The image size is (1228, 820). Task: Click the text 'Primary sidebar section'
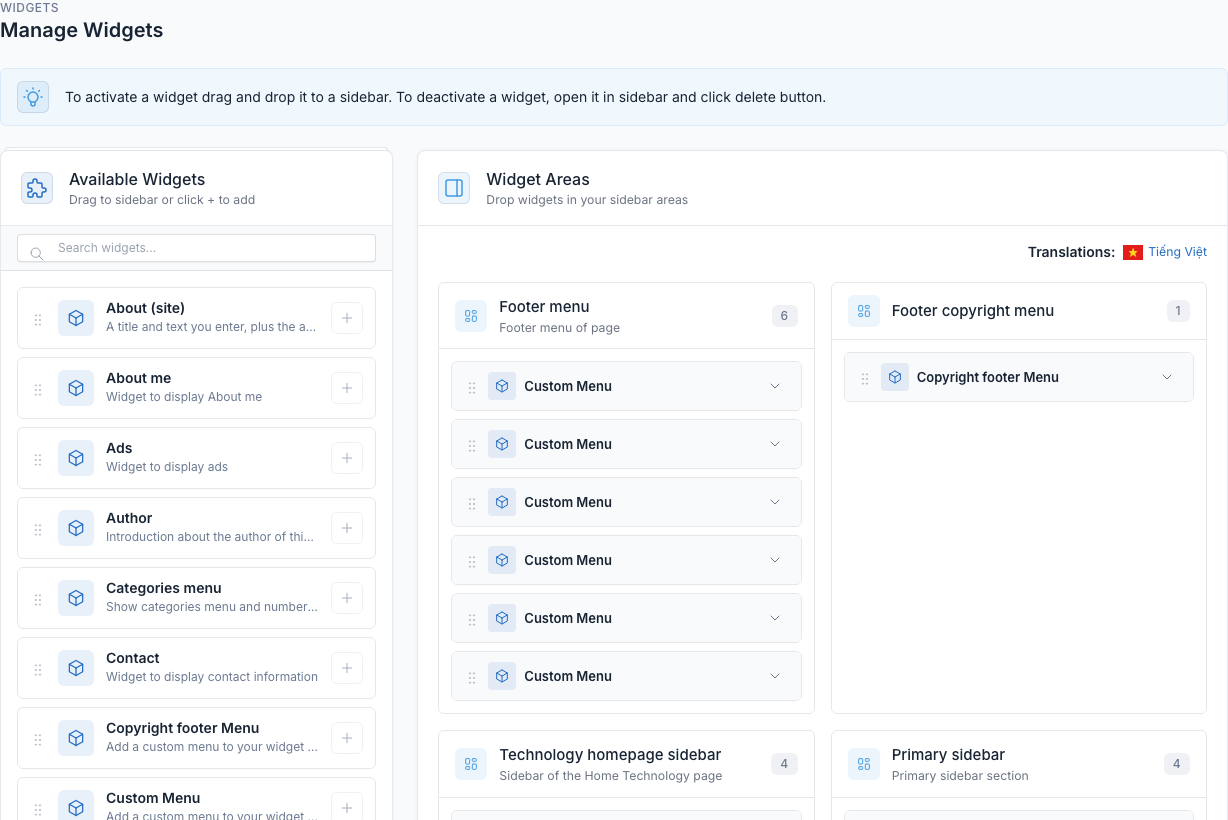960,776
